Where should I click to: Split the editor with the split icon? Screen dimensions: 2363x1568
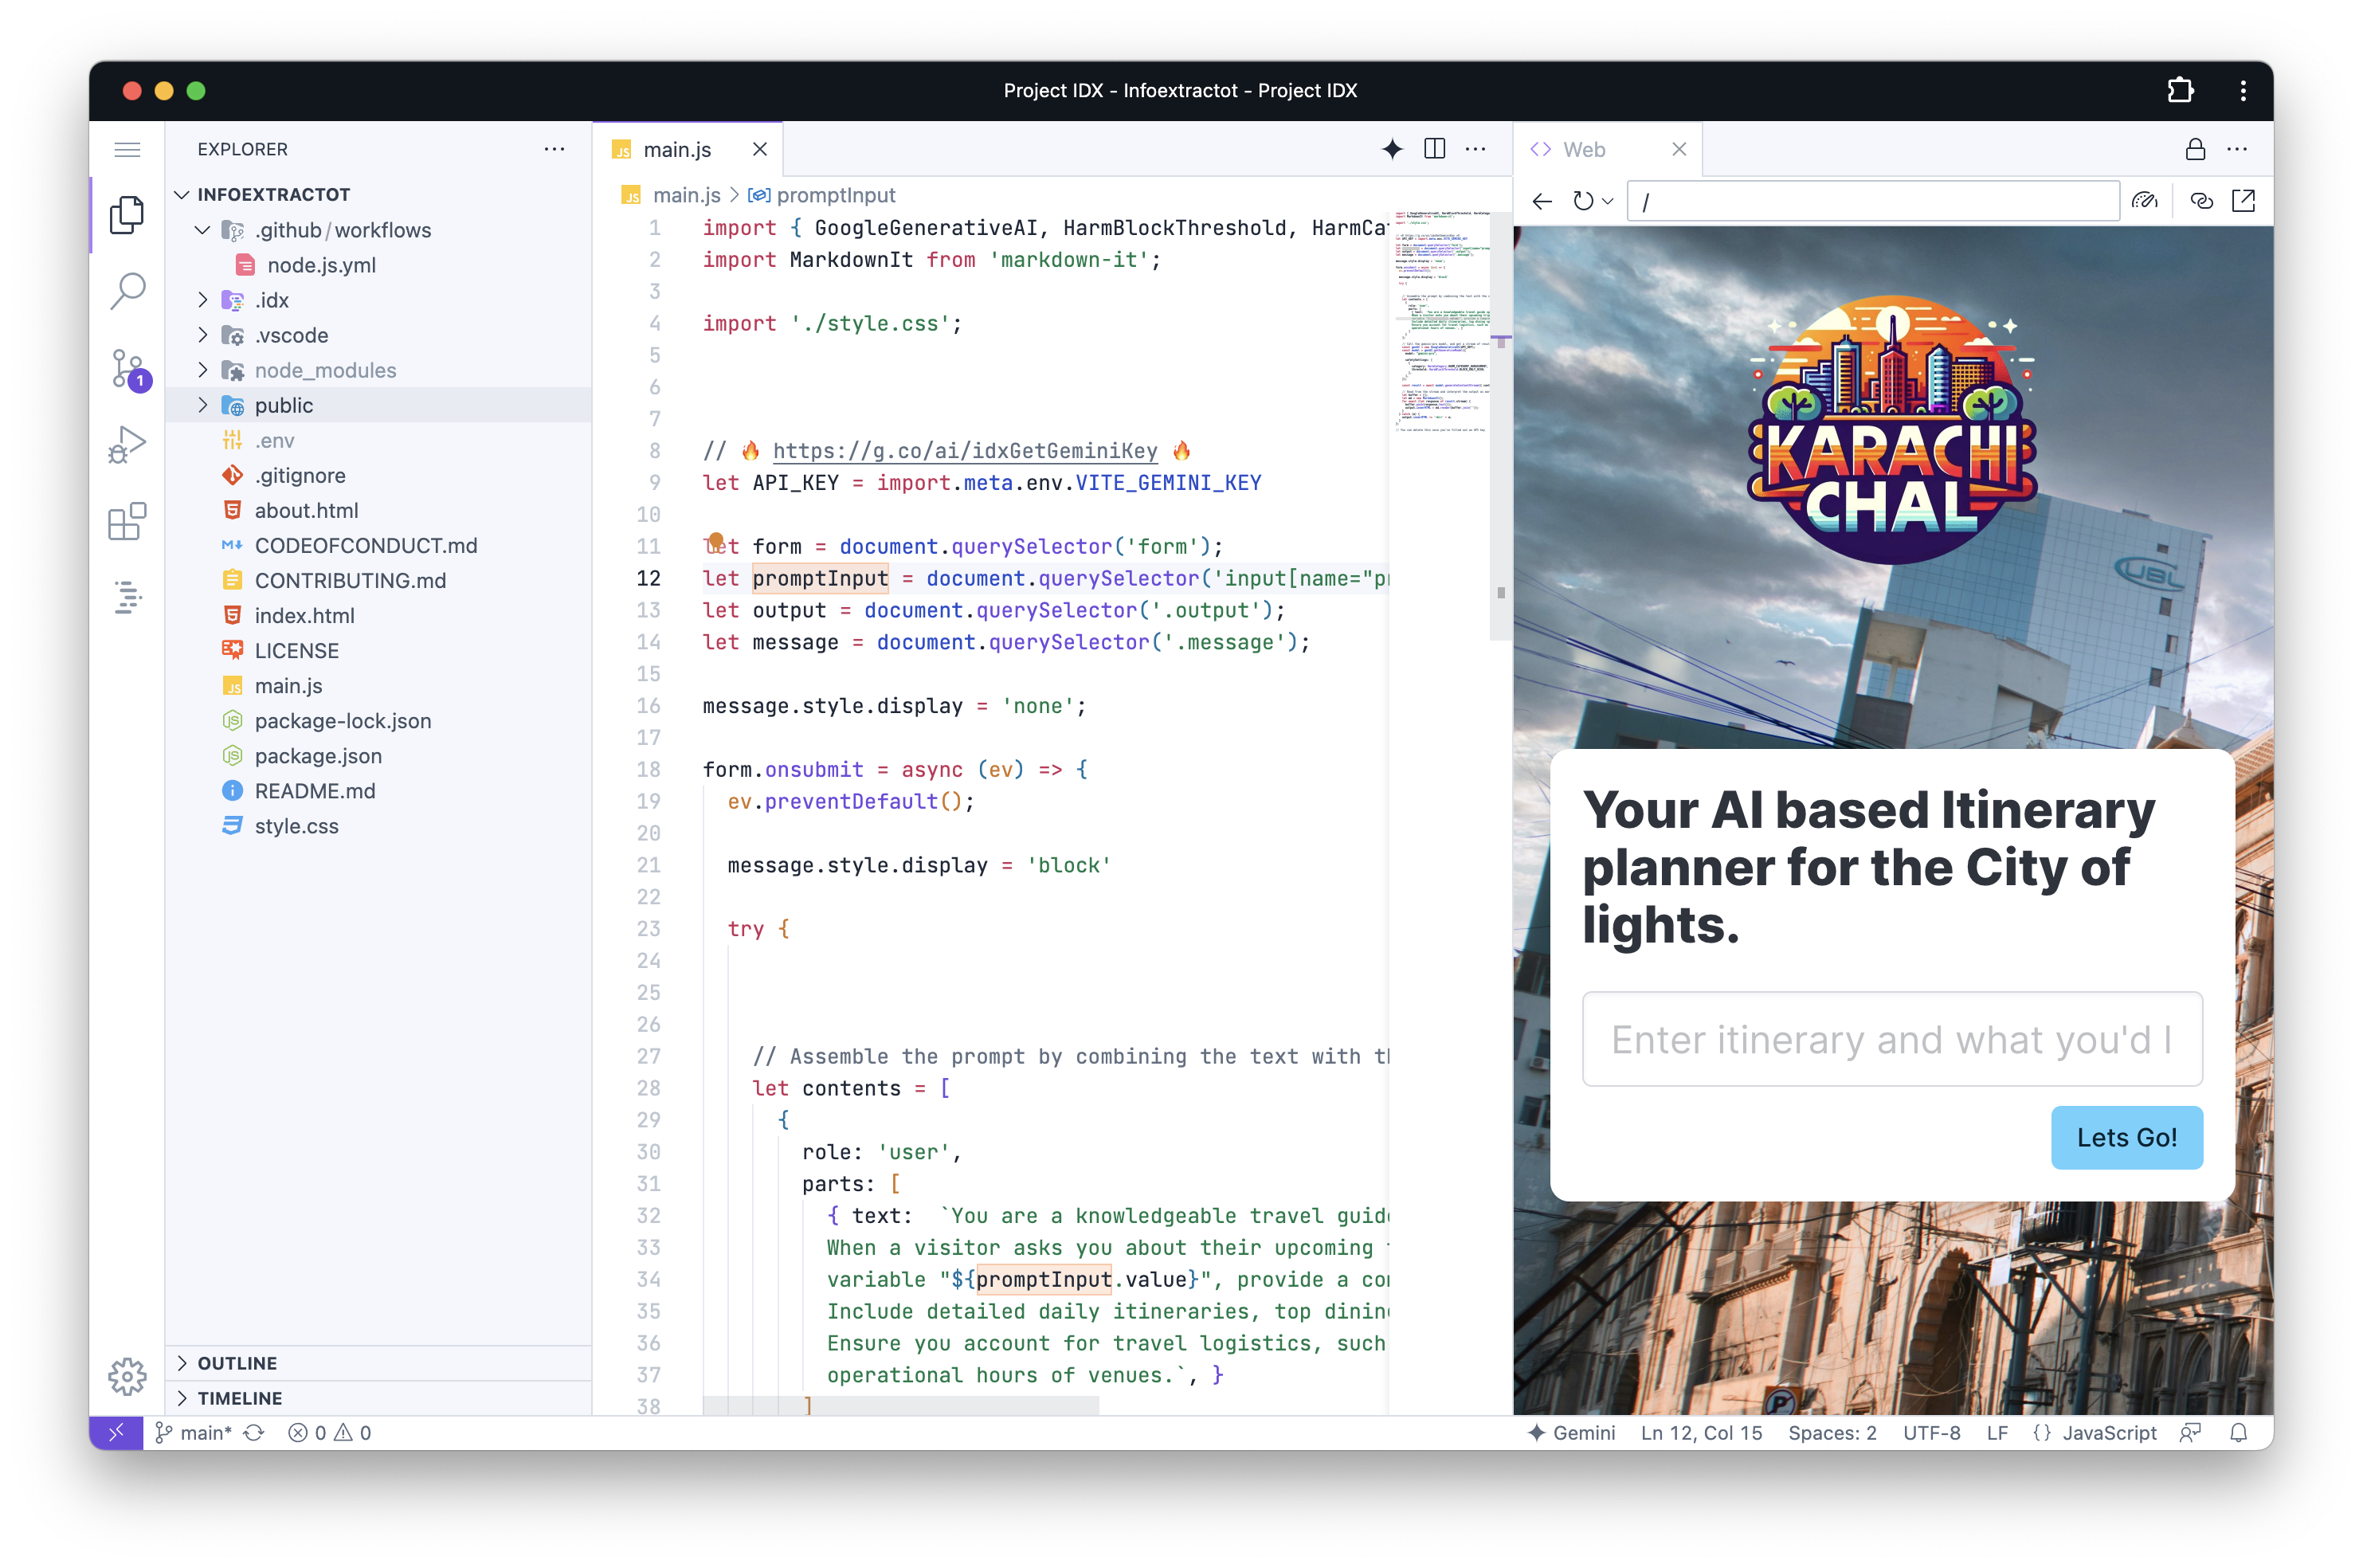[1434, 149]
